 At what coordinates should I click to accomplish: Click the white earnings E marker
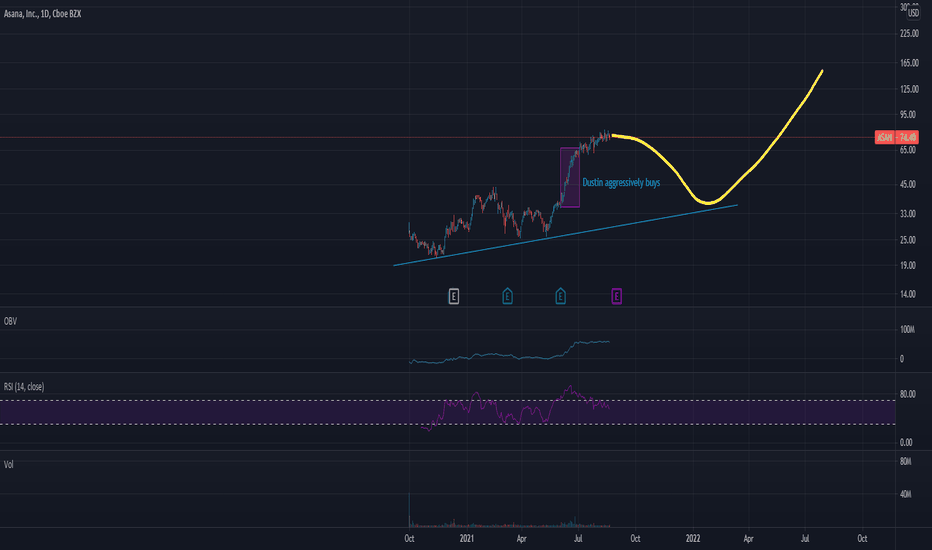point(454,296)
